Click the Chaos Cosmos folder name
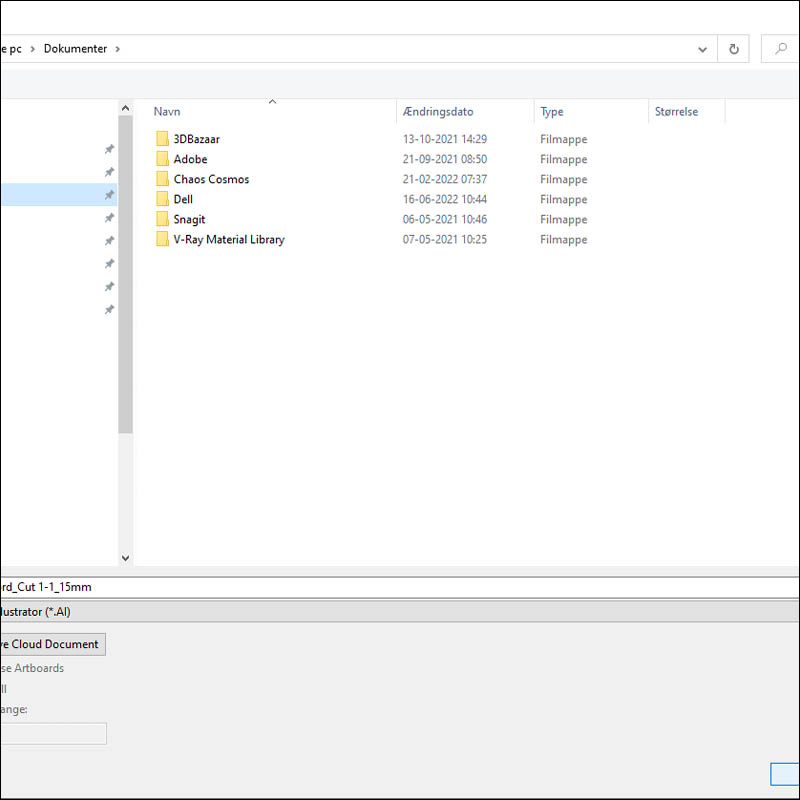 (x=211, y=179)
